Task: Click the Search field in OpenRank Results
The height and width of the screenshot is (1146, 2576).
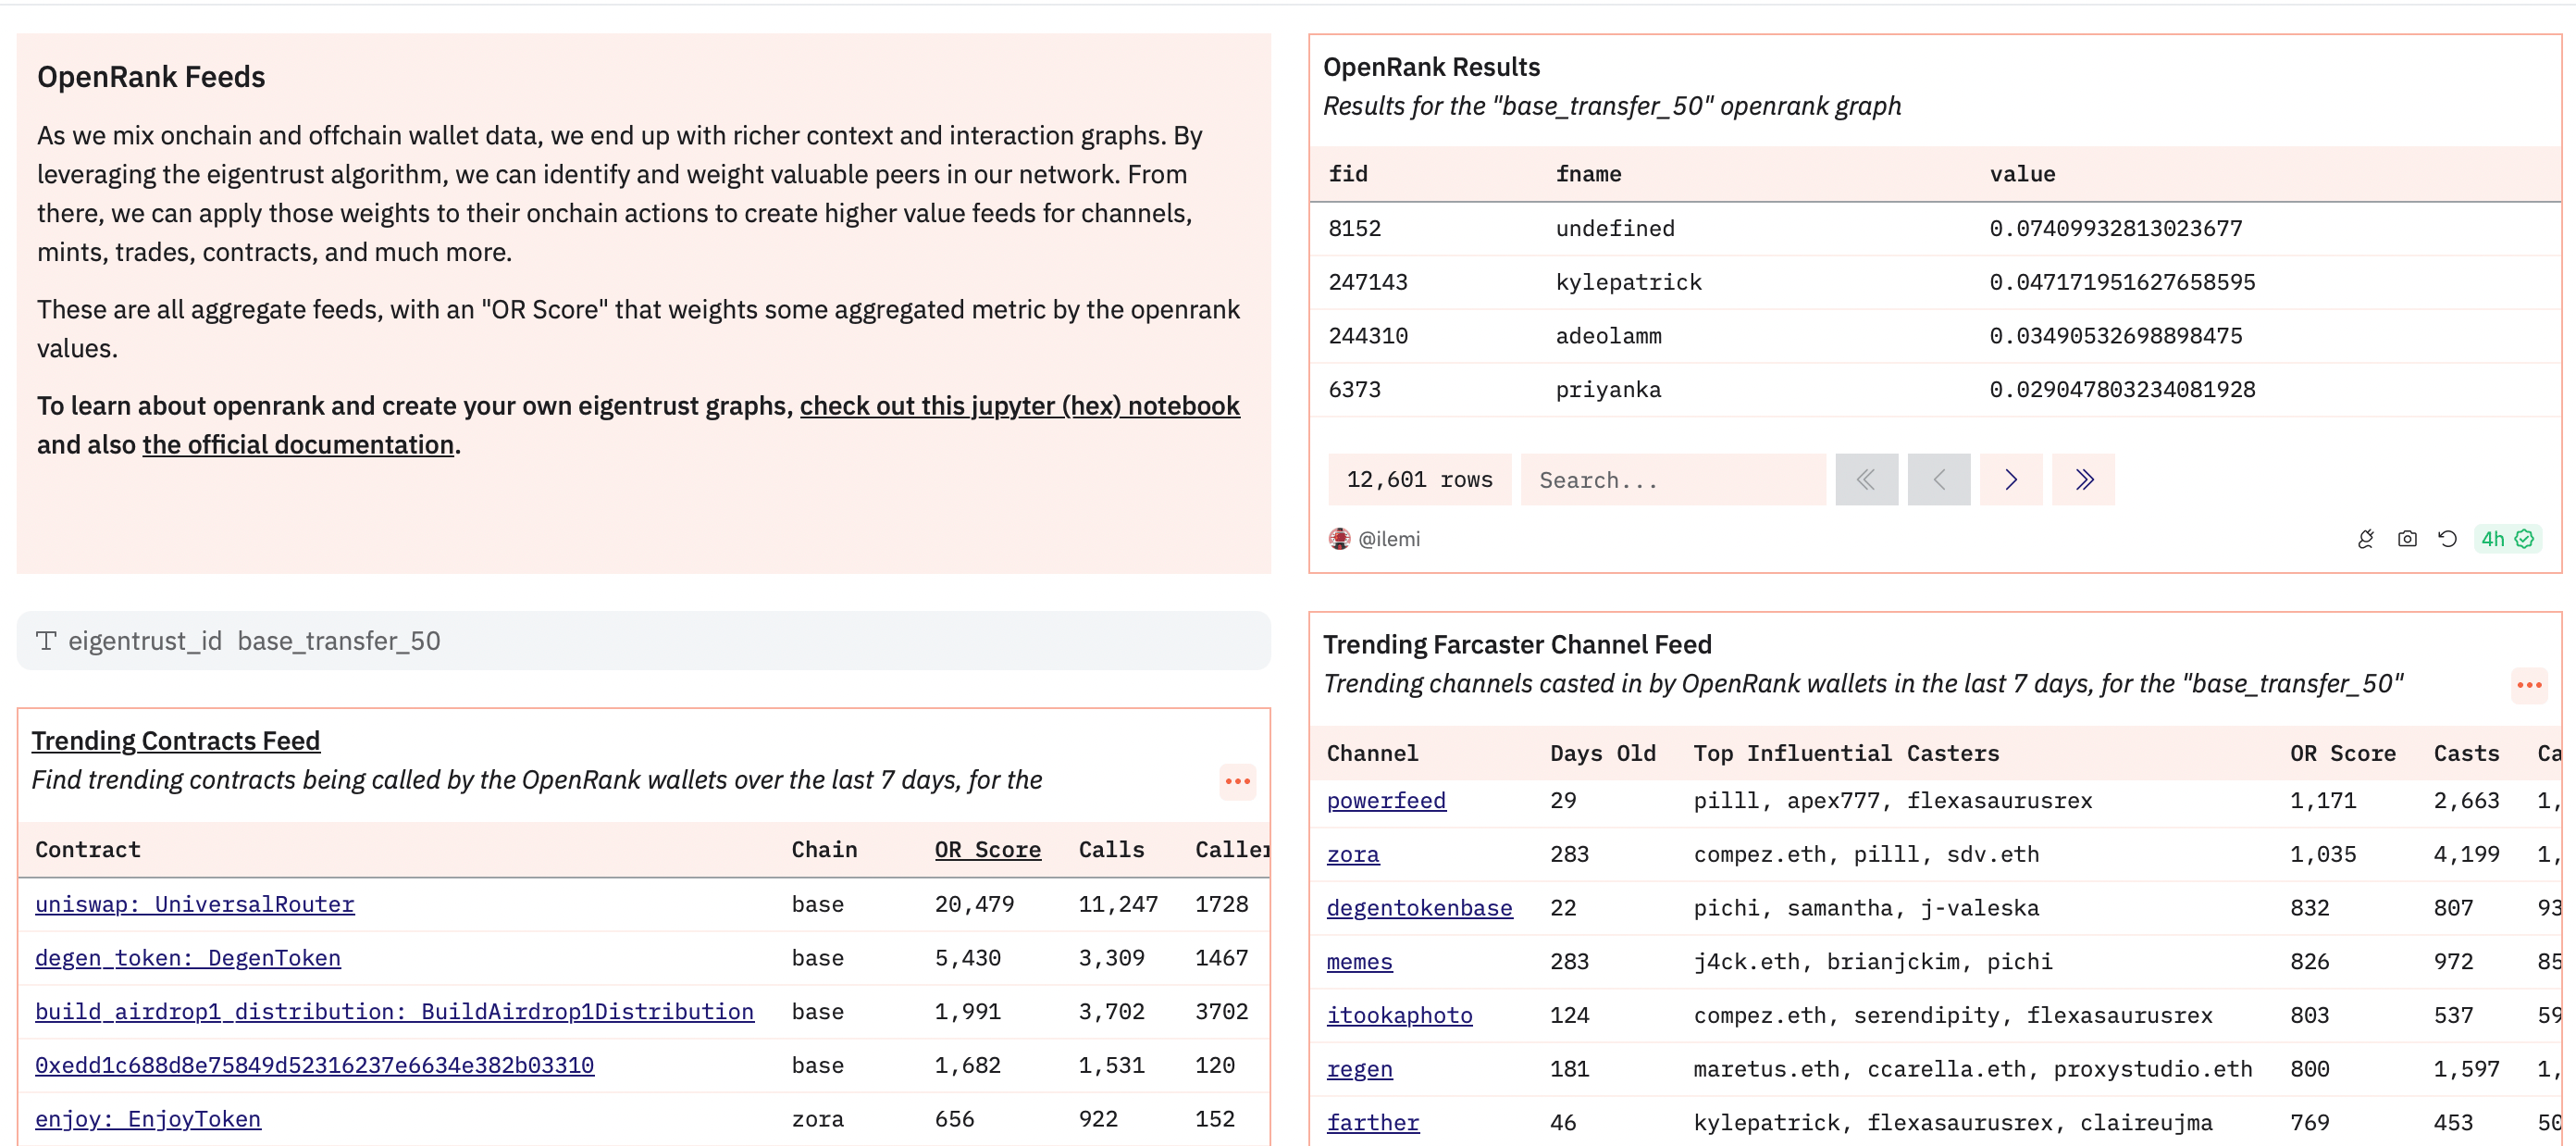Action: [1672, 480]
